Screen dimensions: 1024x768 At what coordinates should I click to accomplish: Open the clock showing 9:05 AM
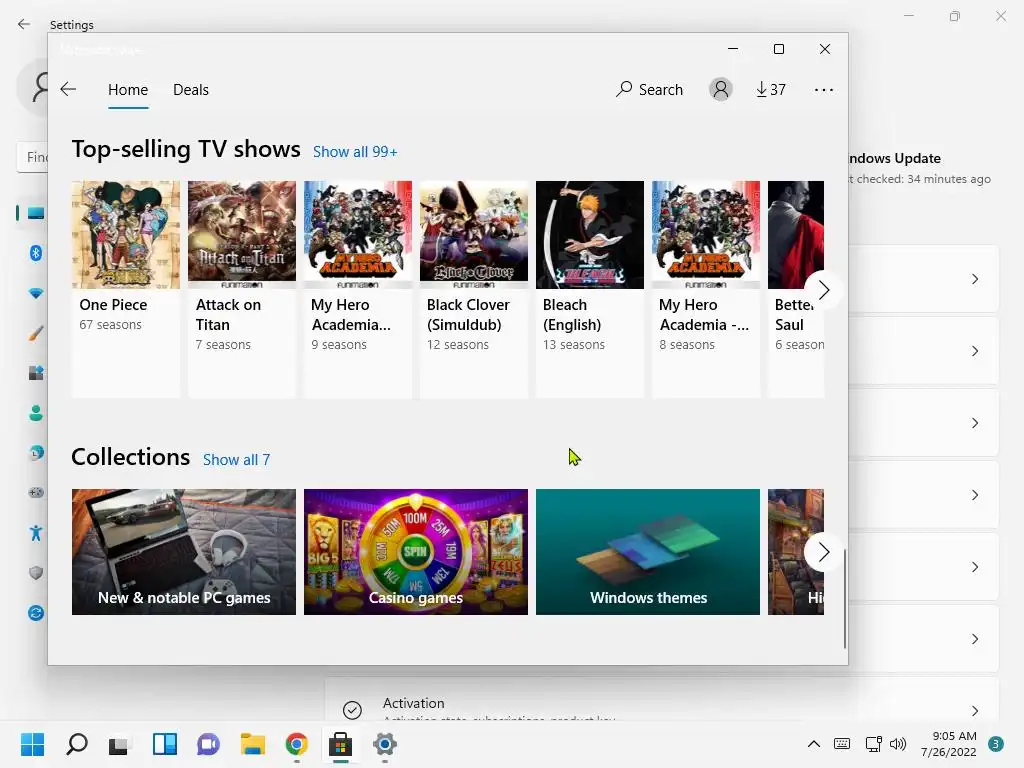pos(948,744)
